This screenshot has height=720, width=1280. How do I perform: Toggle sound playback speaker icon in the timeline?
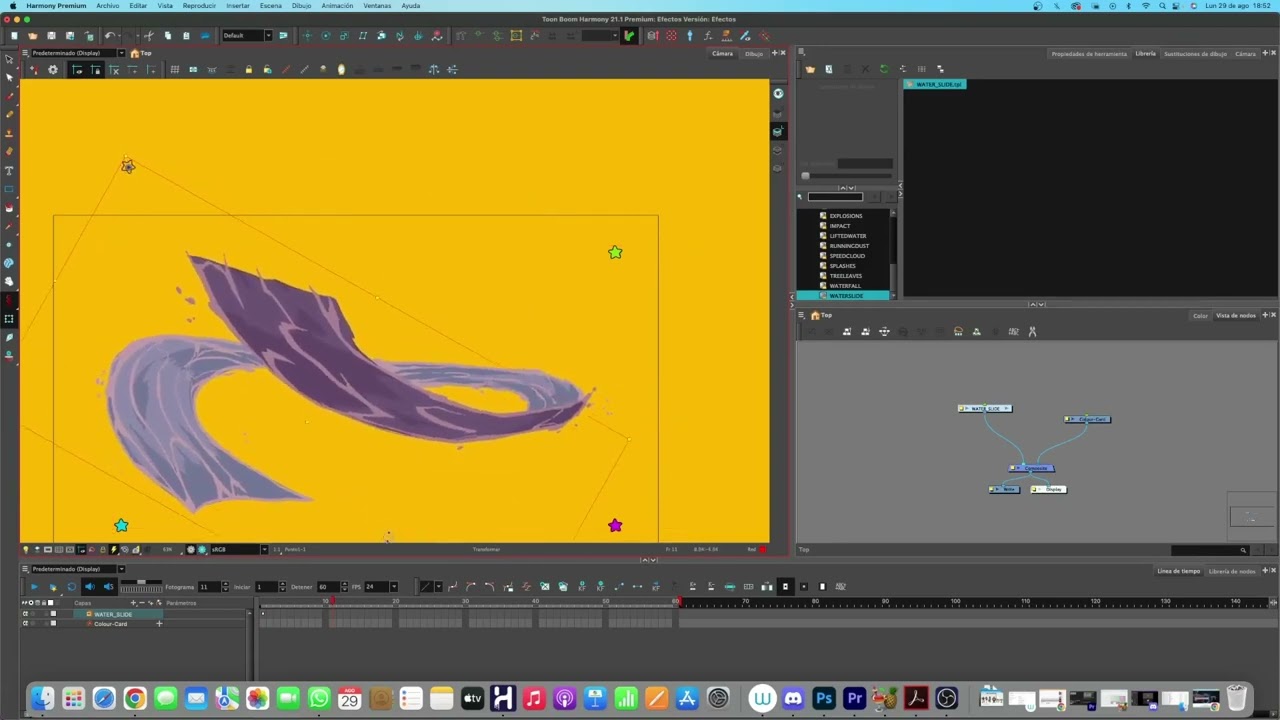90,587
